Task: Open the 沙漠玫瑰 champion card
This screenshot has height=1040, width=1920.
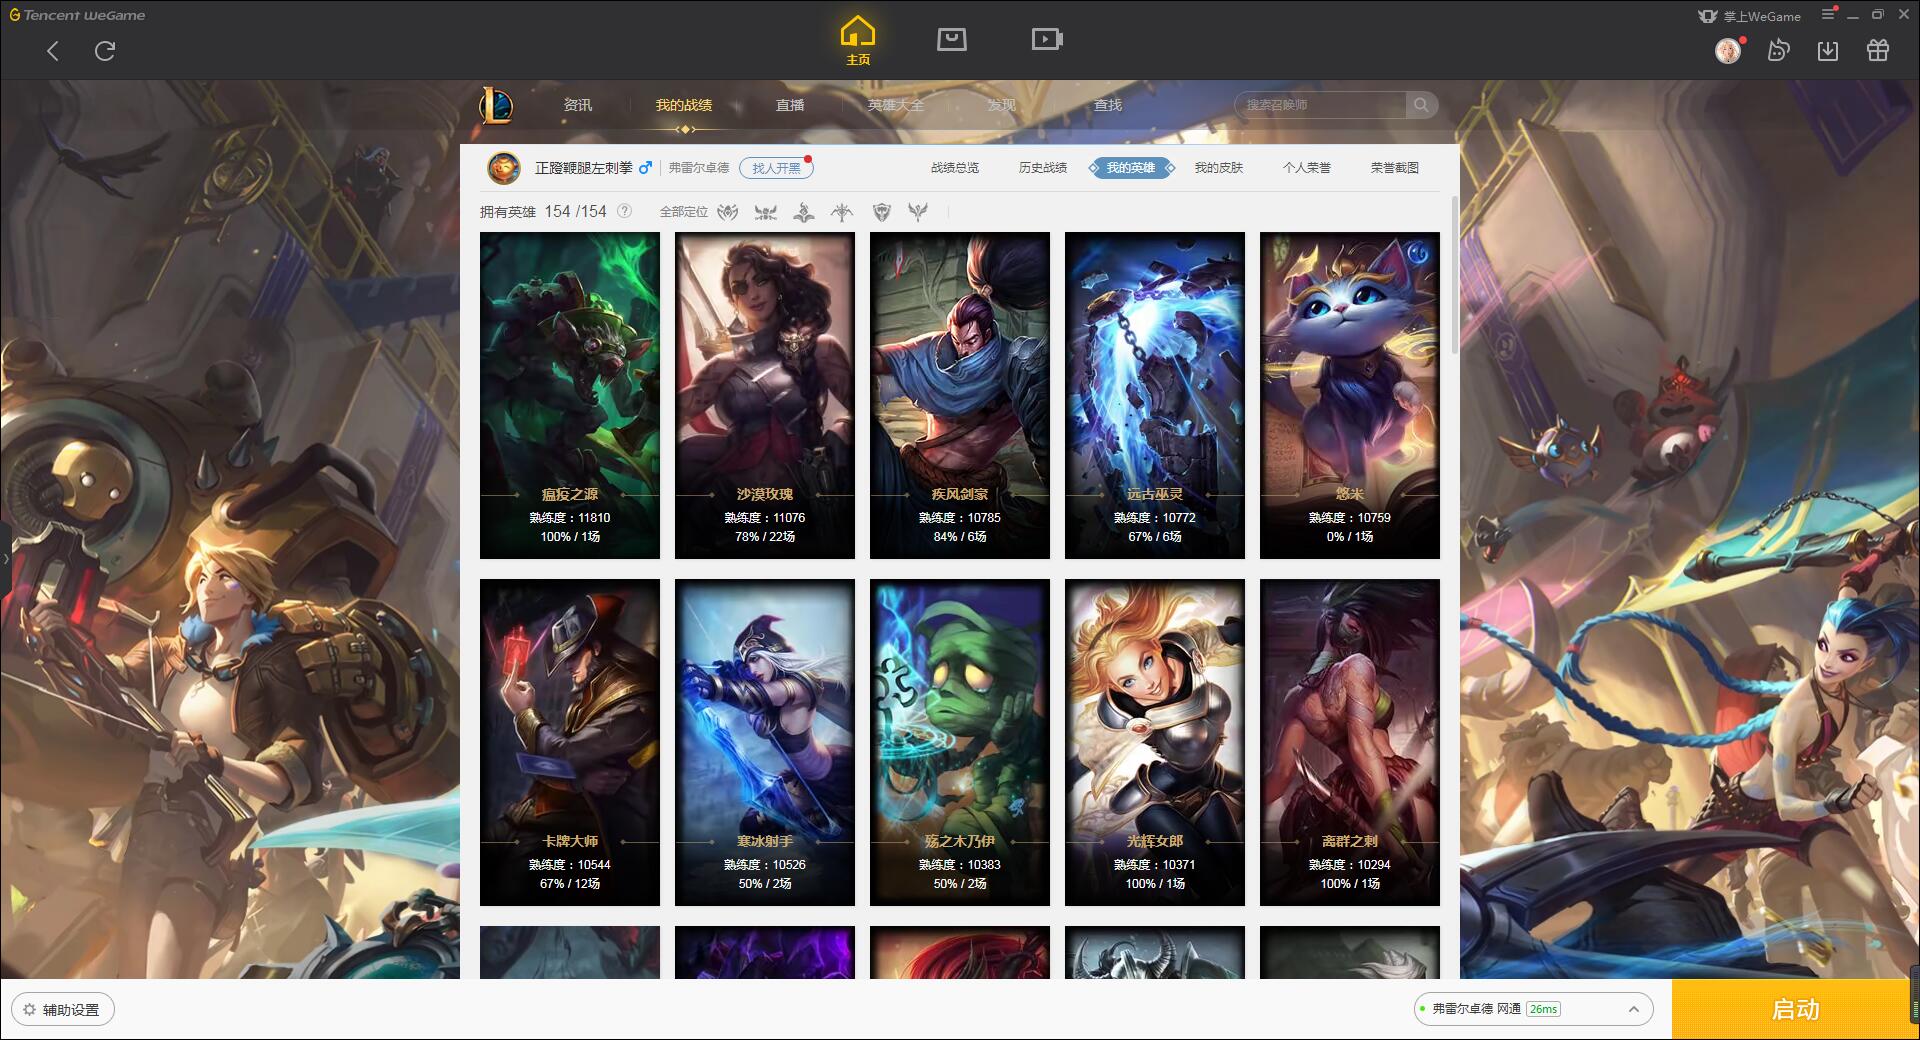Action: pyautogui.click(x=765, y=395)
